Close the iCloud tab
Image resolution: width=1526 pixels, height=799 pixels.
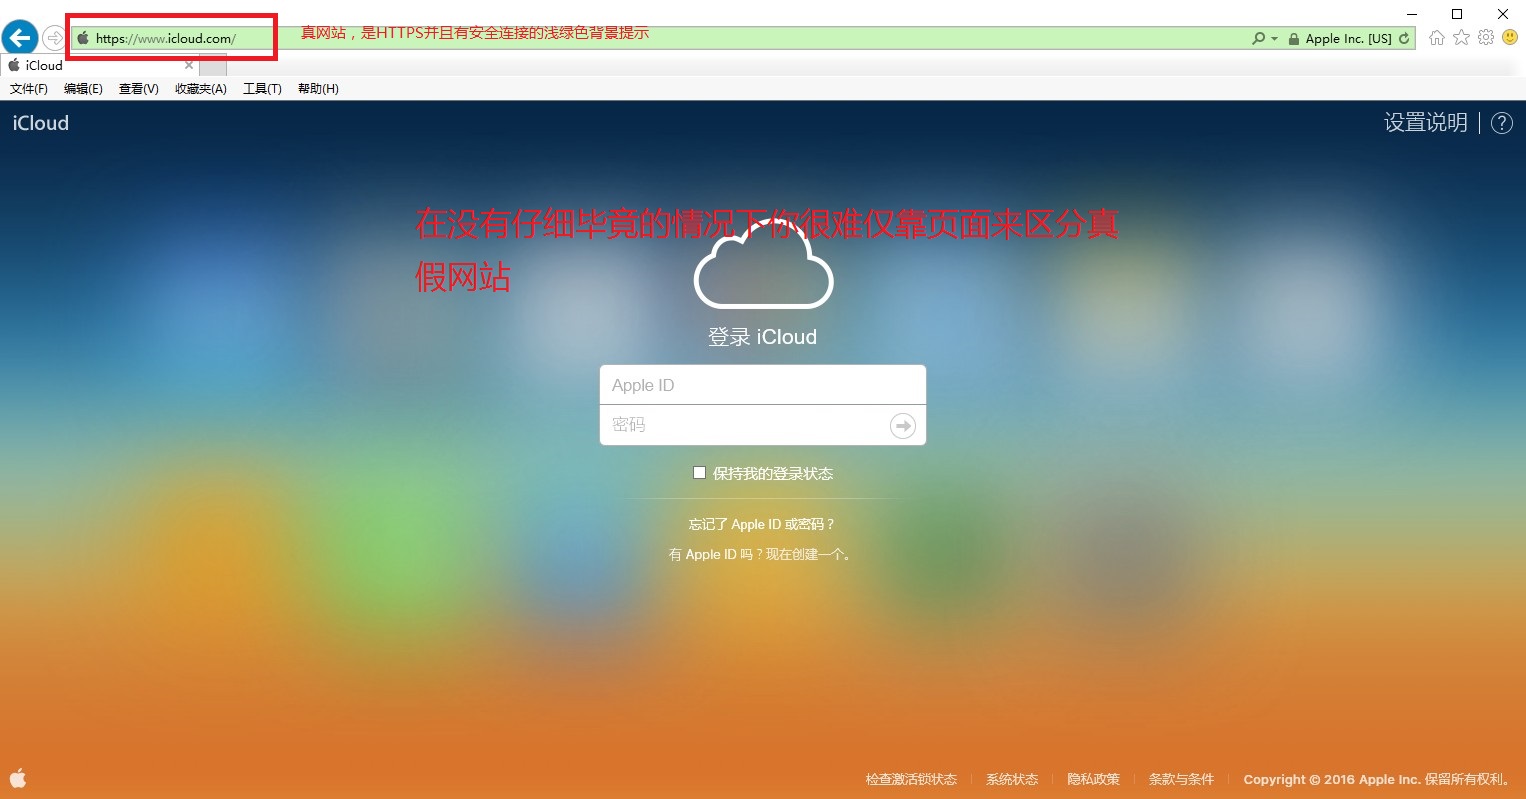coord(189,66)
